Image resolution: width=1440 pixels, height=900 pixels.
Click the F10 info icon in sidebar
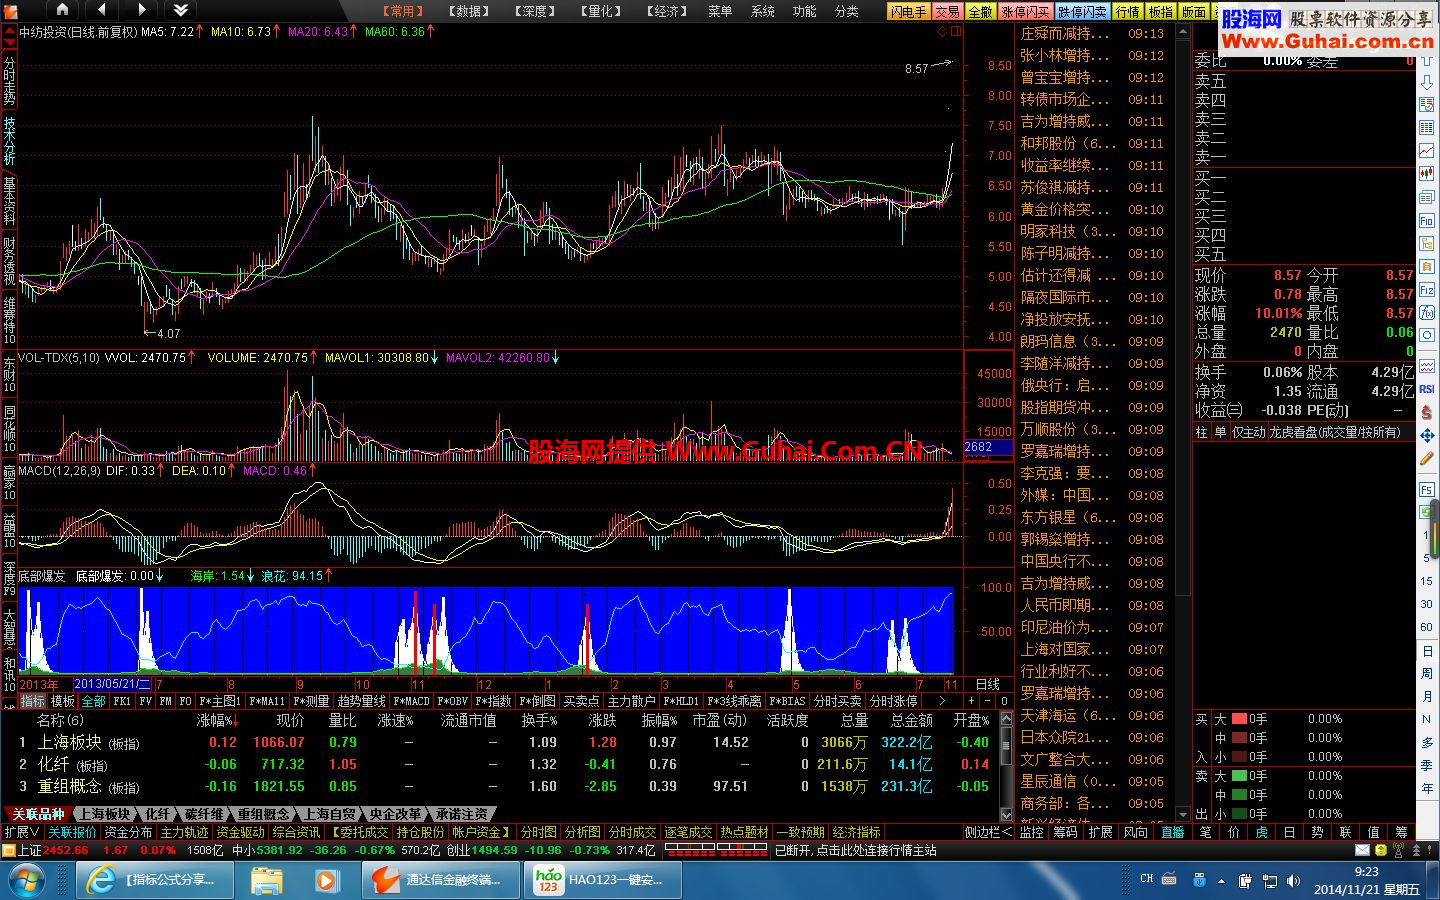tap(1427, 221)
